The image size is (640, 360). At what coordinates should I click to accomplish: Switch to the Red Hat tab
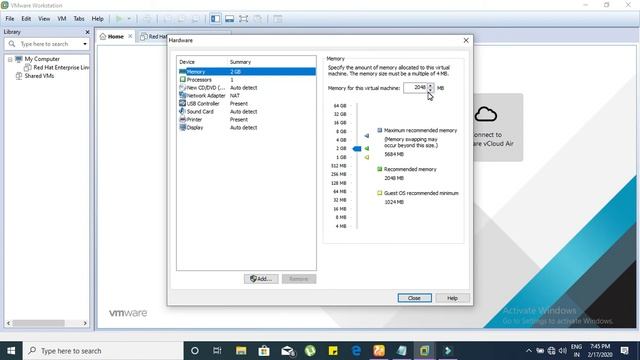pos(154,37)
